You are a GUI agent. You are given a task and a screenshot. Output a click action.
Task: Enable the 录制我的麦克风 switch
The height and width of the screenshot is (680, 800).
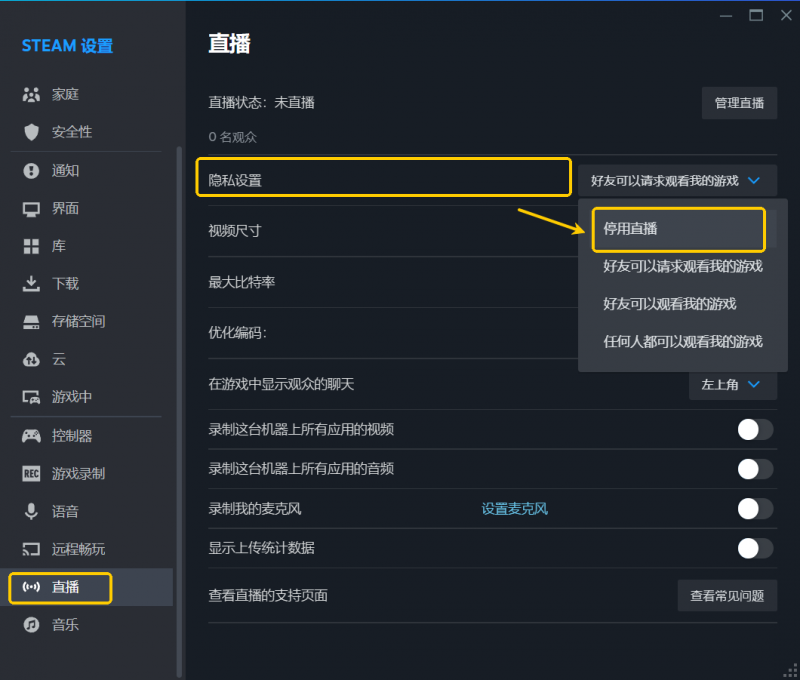coord(755,509)
